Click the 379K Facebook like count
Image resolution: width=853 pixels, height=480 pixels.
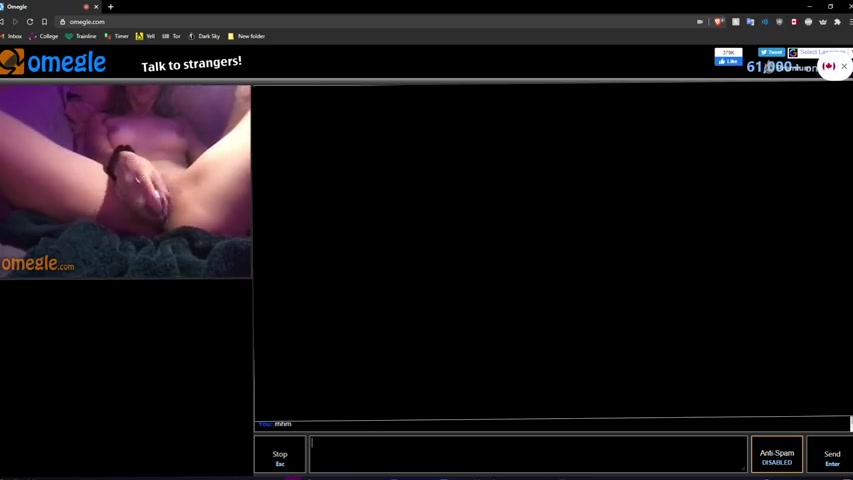click(728, 53)
